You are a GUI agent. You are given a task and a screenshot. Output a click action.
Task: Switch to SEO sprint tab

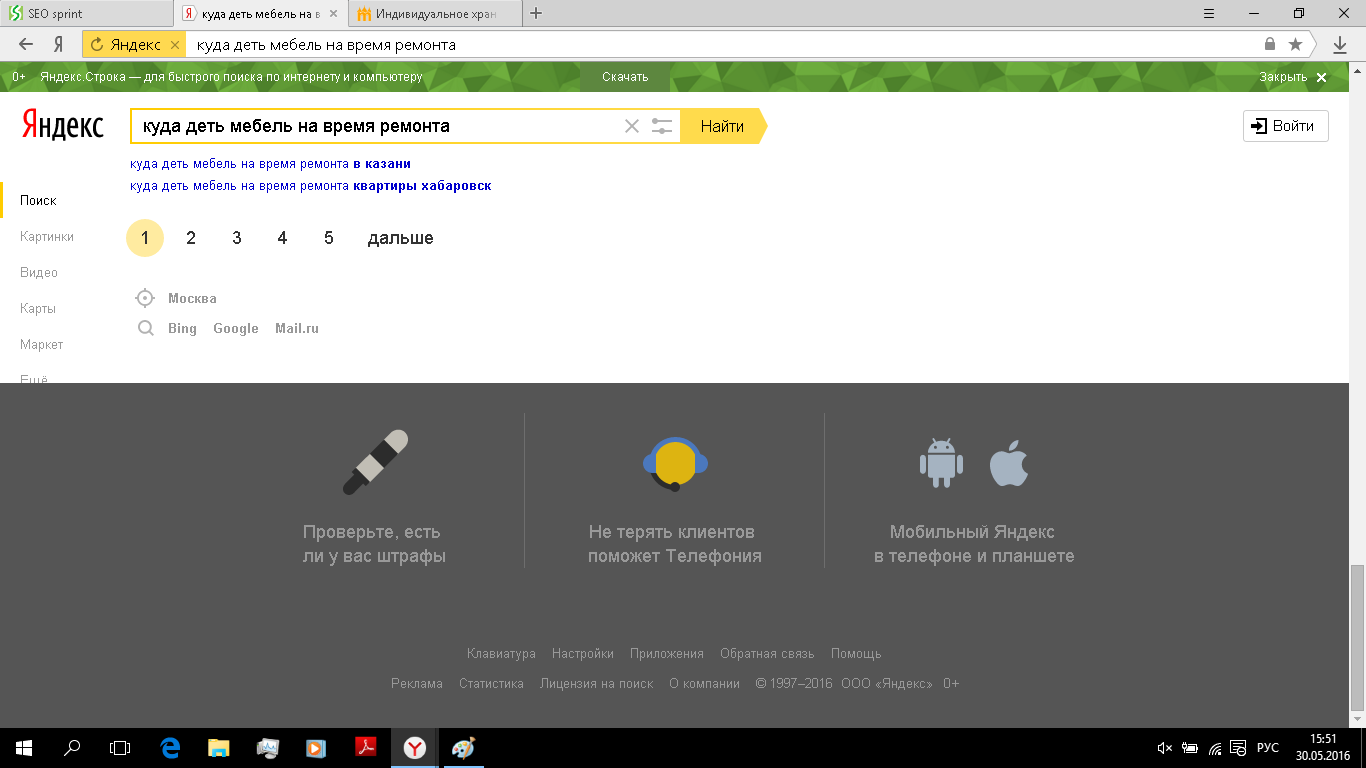click(86, 14)
